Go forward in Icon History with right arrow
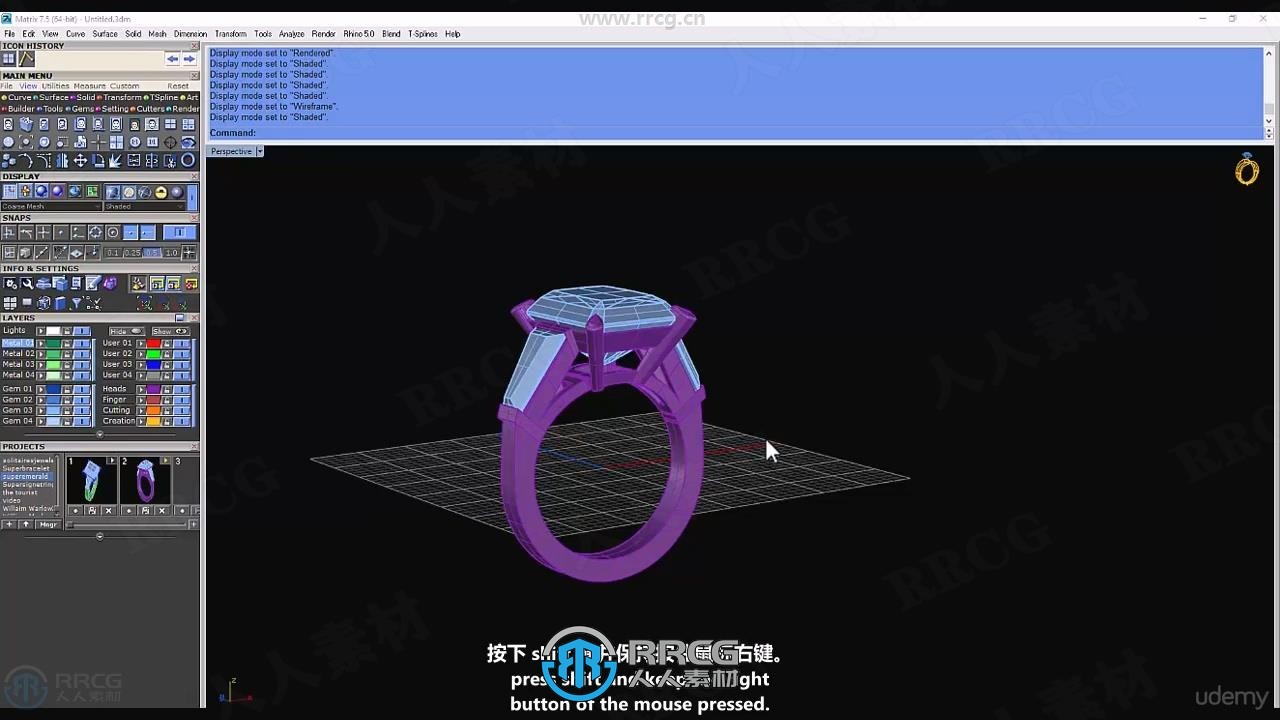This screenshot has width=1280, height=720. click(x=189, y=59)
